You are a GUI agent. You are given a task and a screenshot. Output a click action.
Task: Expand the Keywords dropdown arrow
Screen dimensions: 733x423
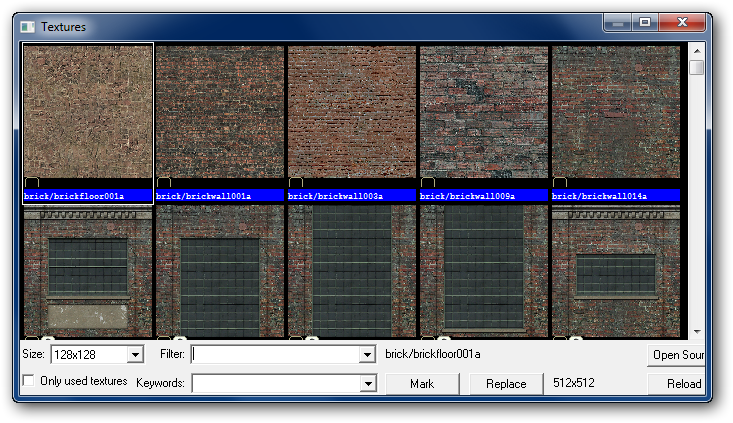pos(367,384)
